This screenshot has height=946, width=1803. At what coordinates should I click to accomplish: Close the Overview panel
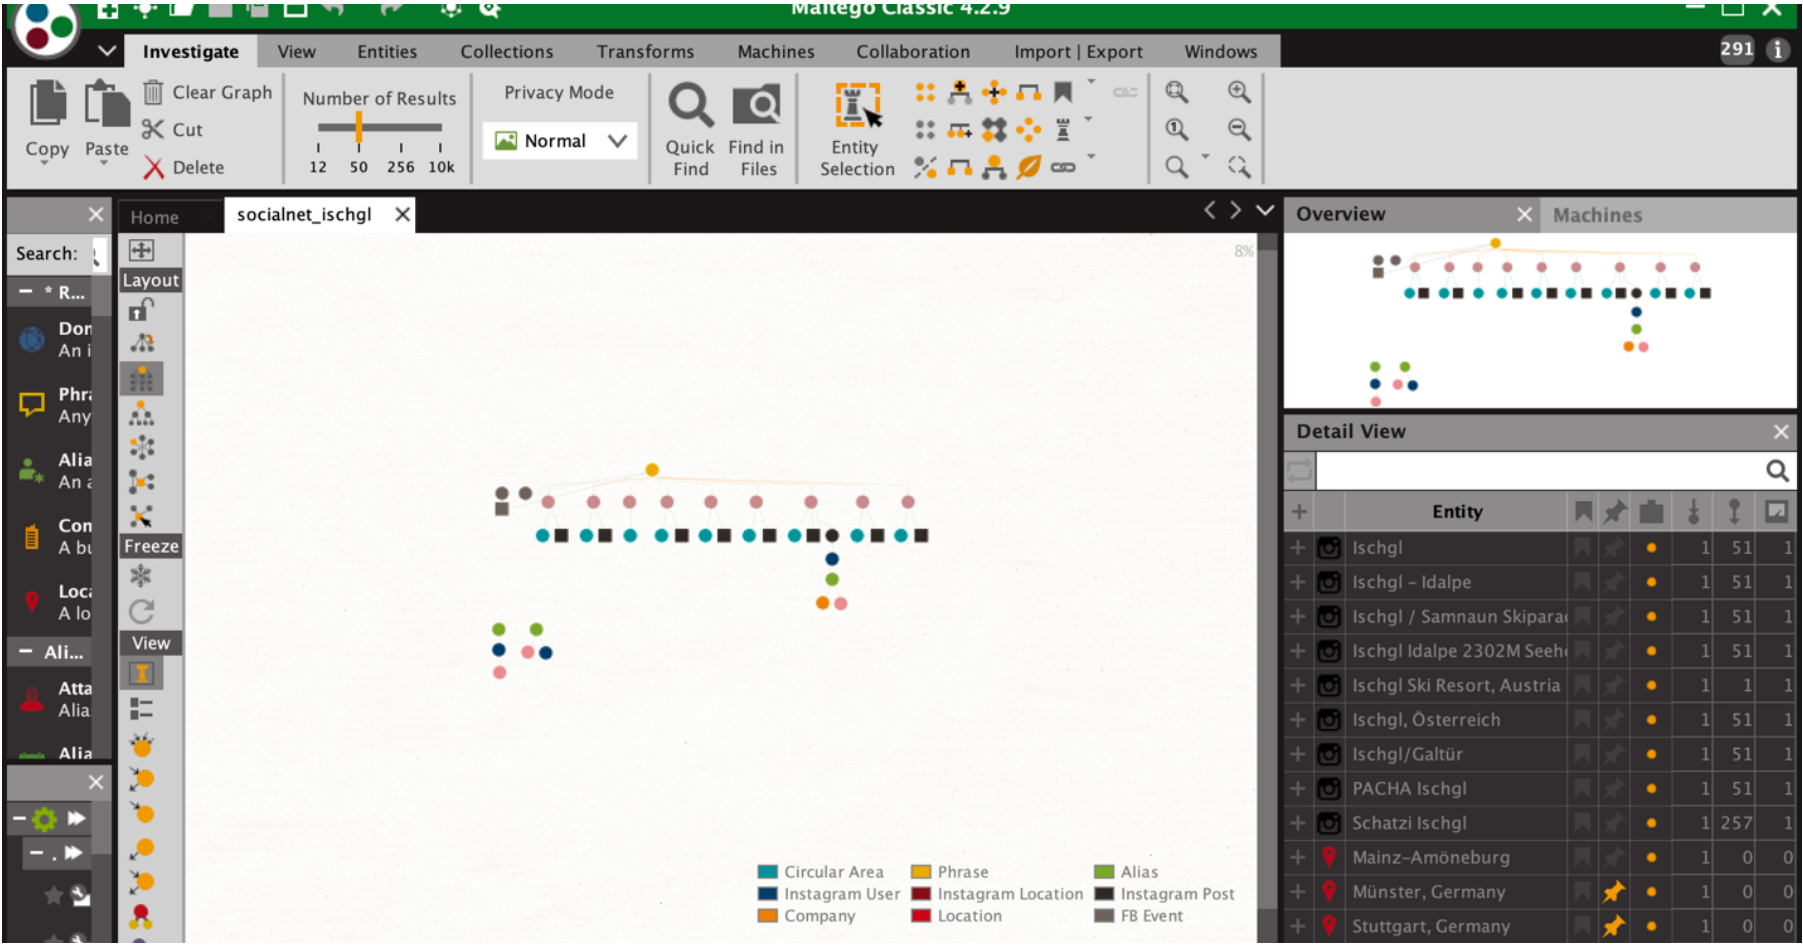pyautogui.click(x=1524, y=214)
